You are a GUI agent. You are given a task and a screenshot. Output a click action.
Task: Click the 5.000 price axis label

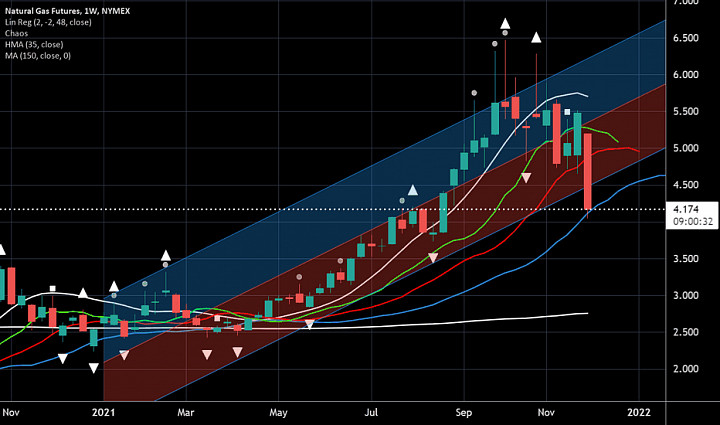point(686,148)
